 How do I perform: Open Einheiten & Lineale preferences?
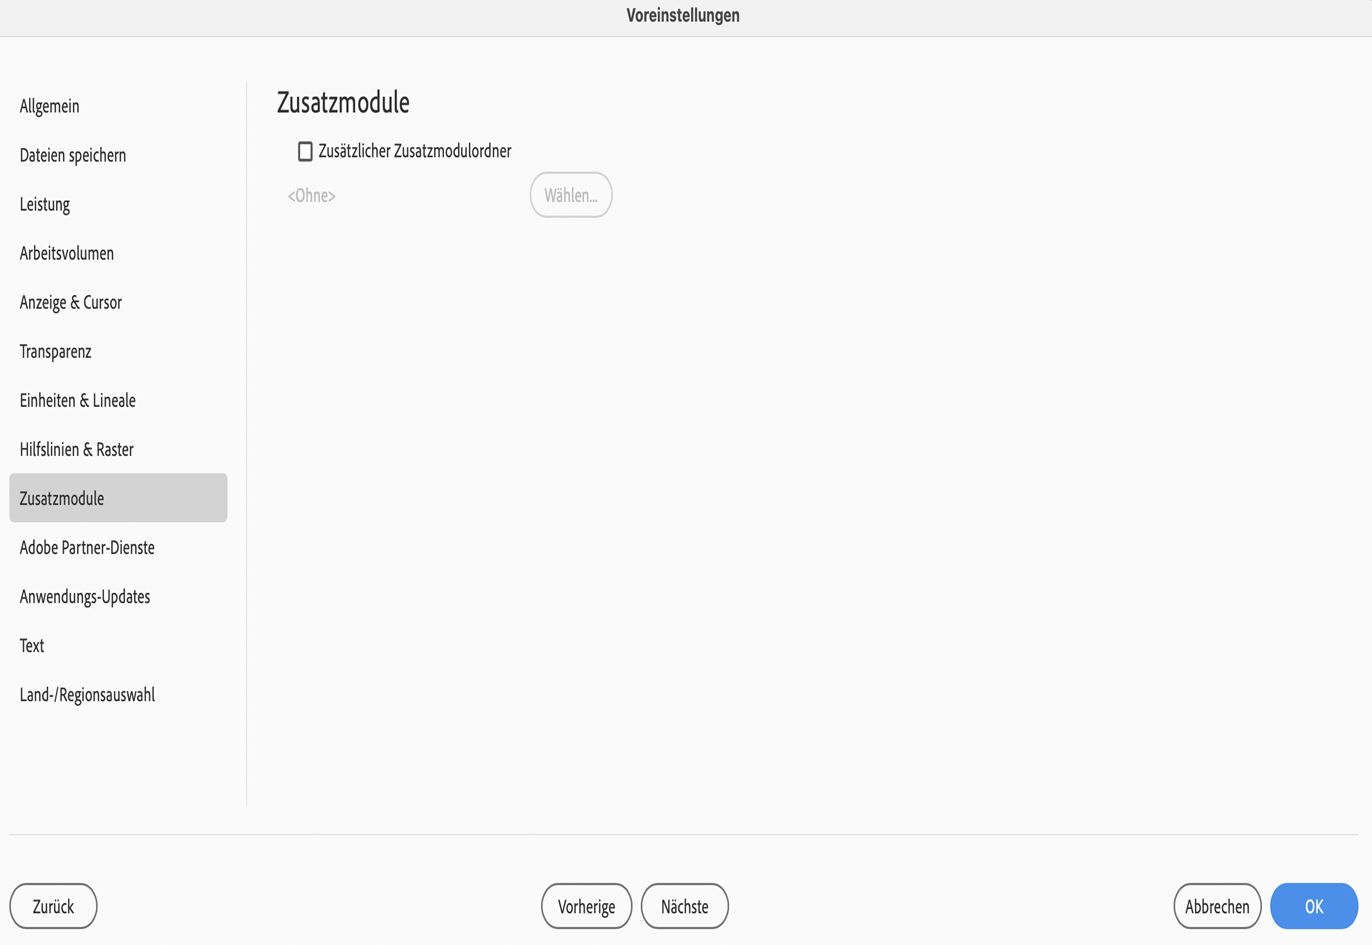click(118, 400)
